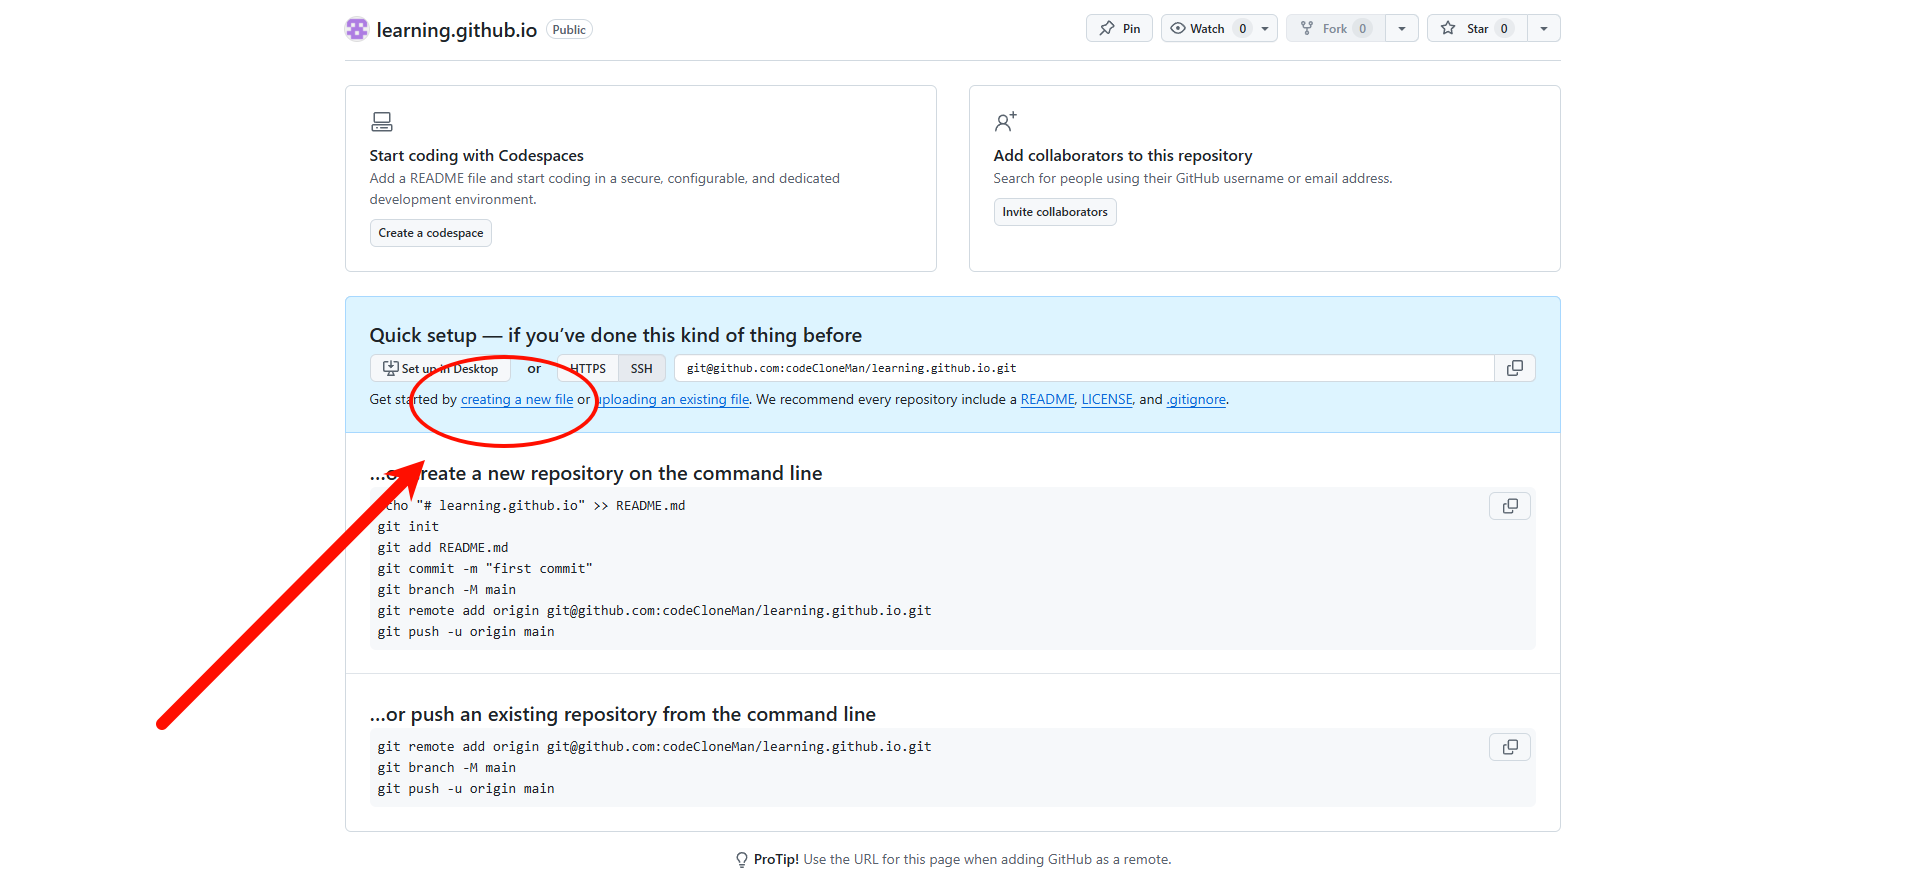This screenshot has width=1905, height=869.
Task: Click the pin icon in Pin button
Action: pyautogui.click(x=1107, y=28)
